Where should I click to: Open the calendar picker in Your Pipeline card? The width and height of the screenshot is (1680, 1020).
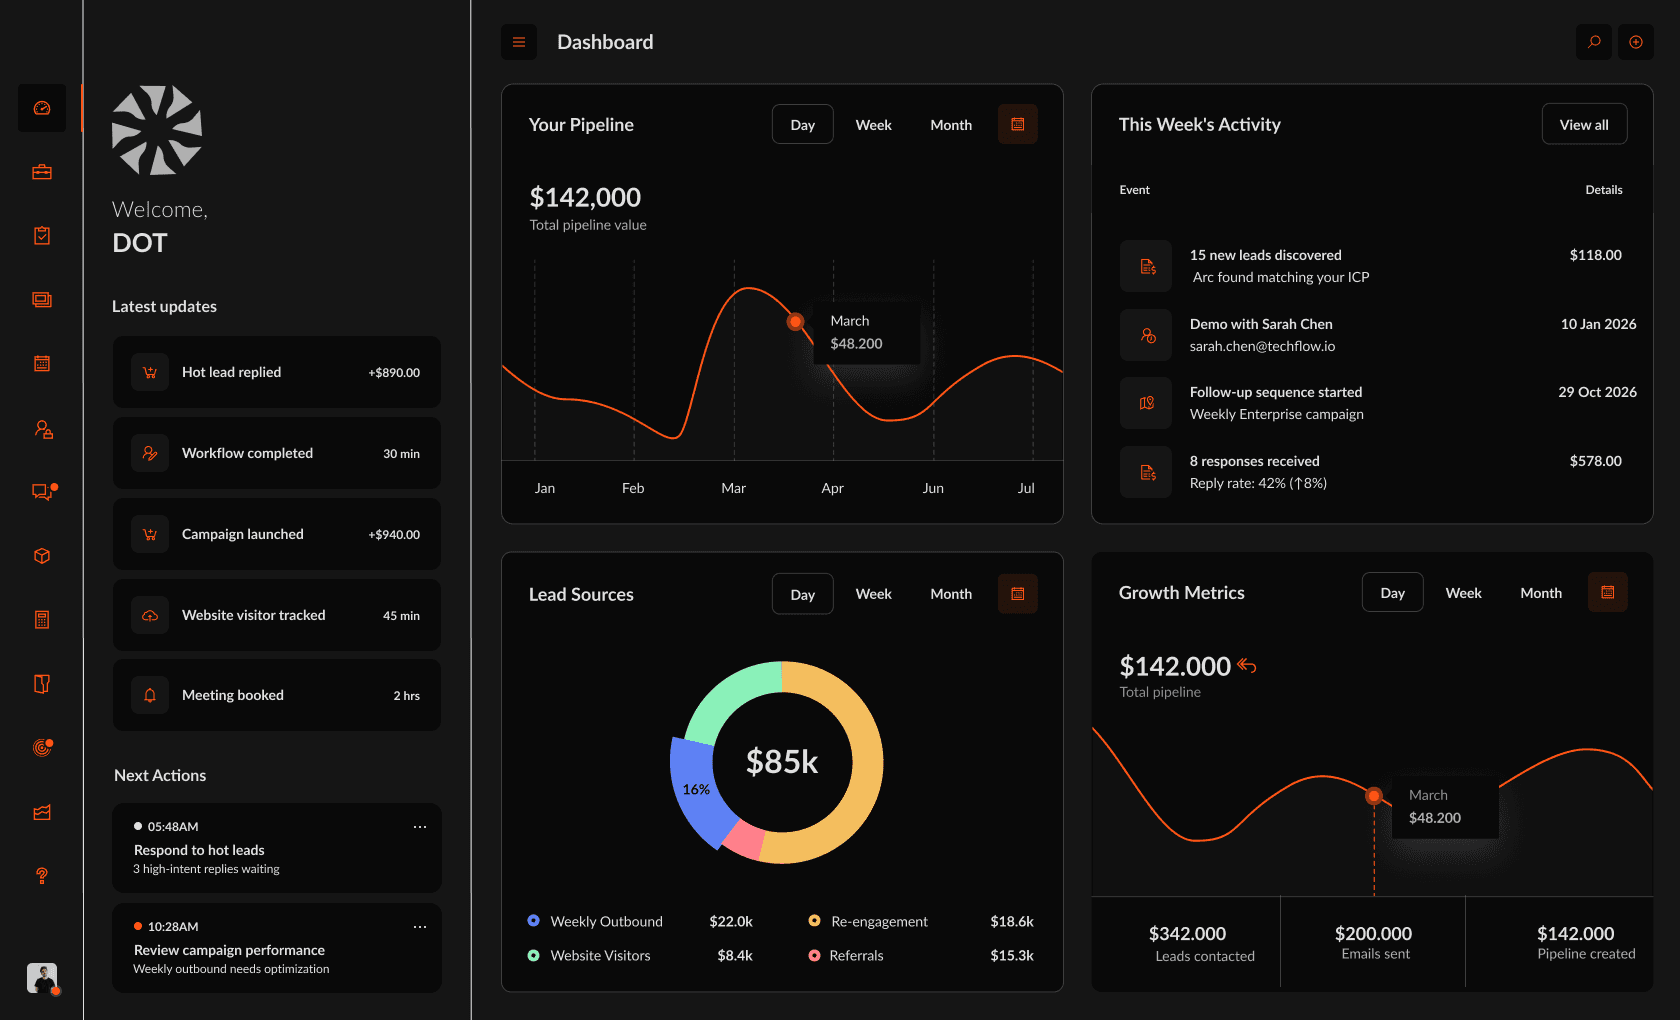tap(1017, 124)
